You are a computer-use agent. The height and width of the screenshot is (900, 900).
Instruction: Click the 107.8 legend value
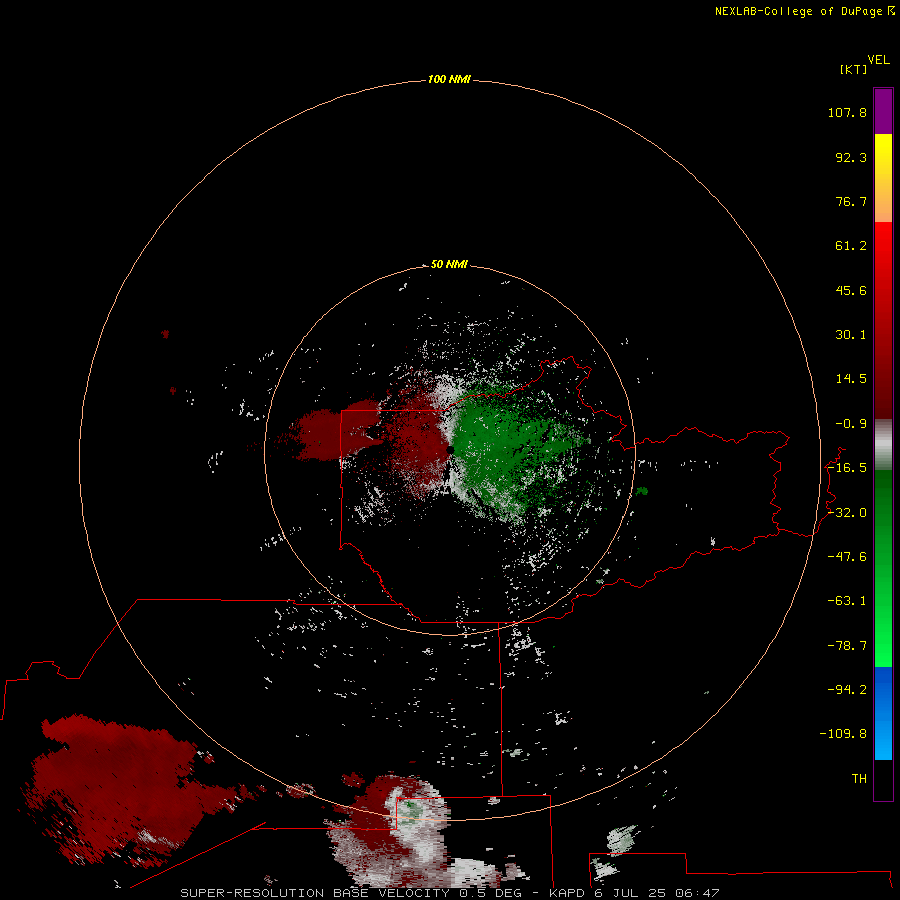point(847,112)
